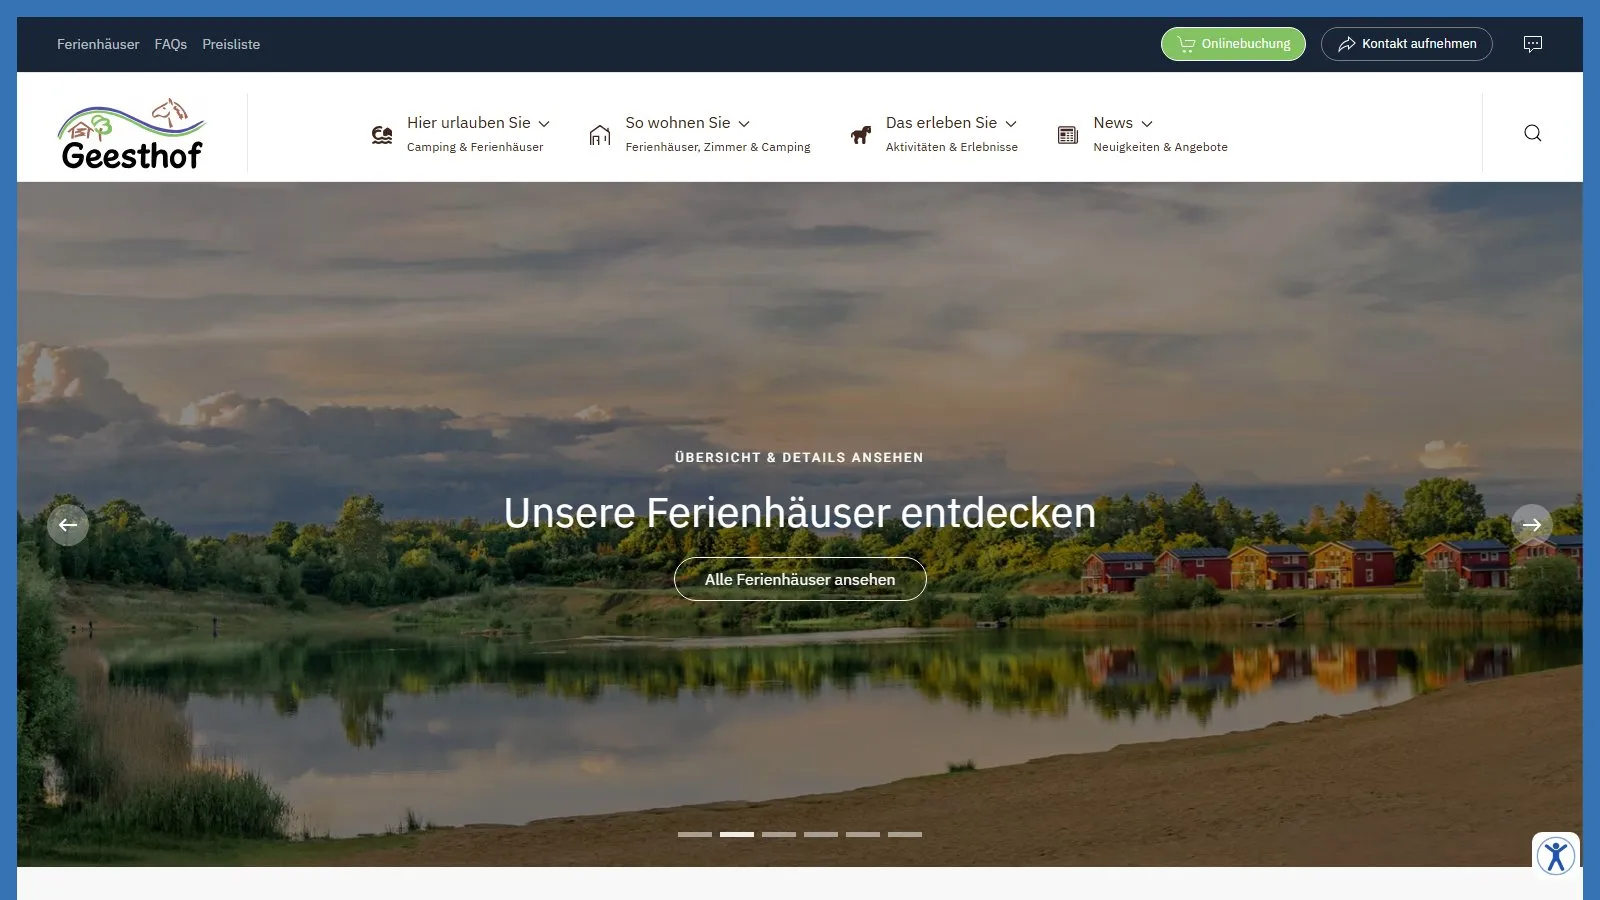
Task: Select the fifth slider indicator
Action: click(x=863, y=834)
